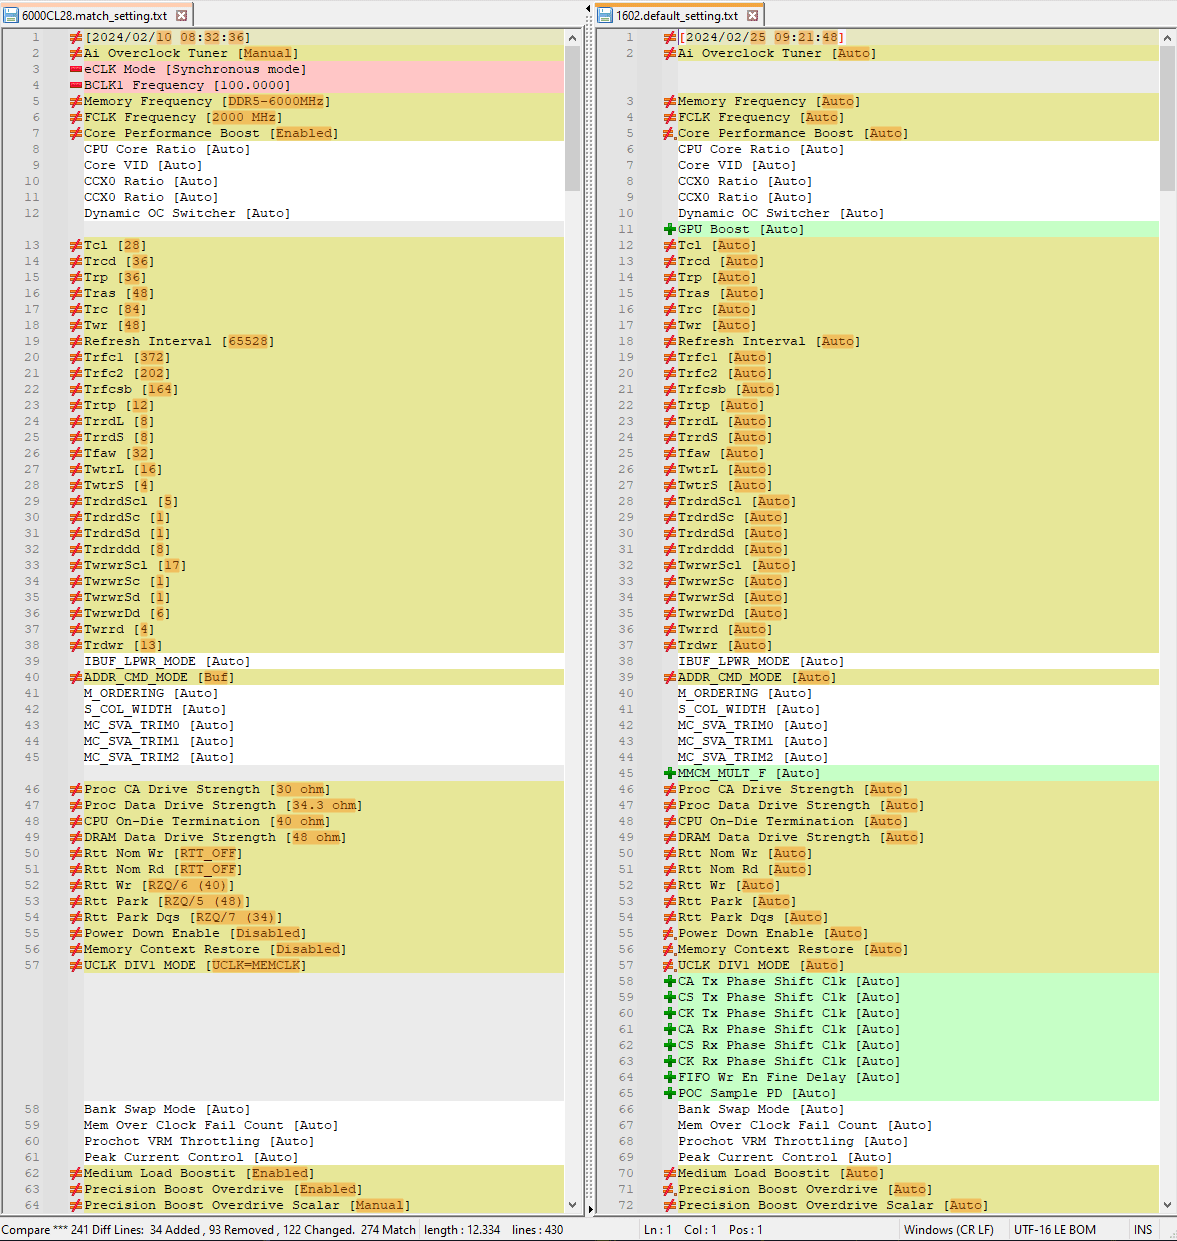1177x1241 pixels.
Task: Click right pane scrollbar up arrow
Action: pyautogui.click(x=1167, y=38)
